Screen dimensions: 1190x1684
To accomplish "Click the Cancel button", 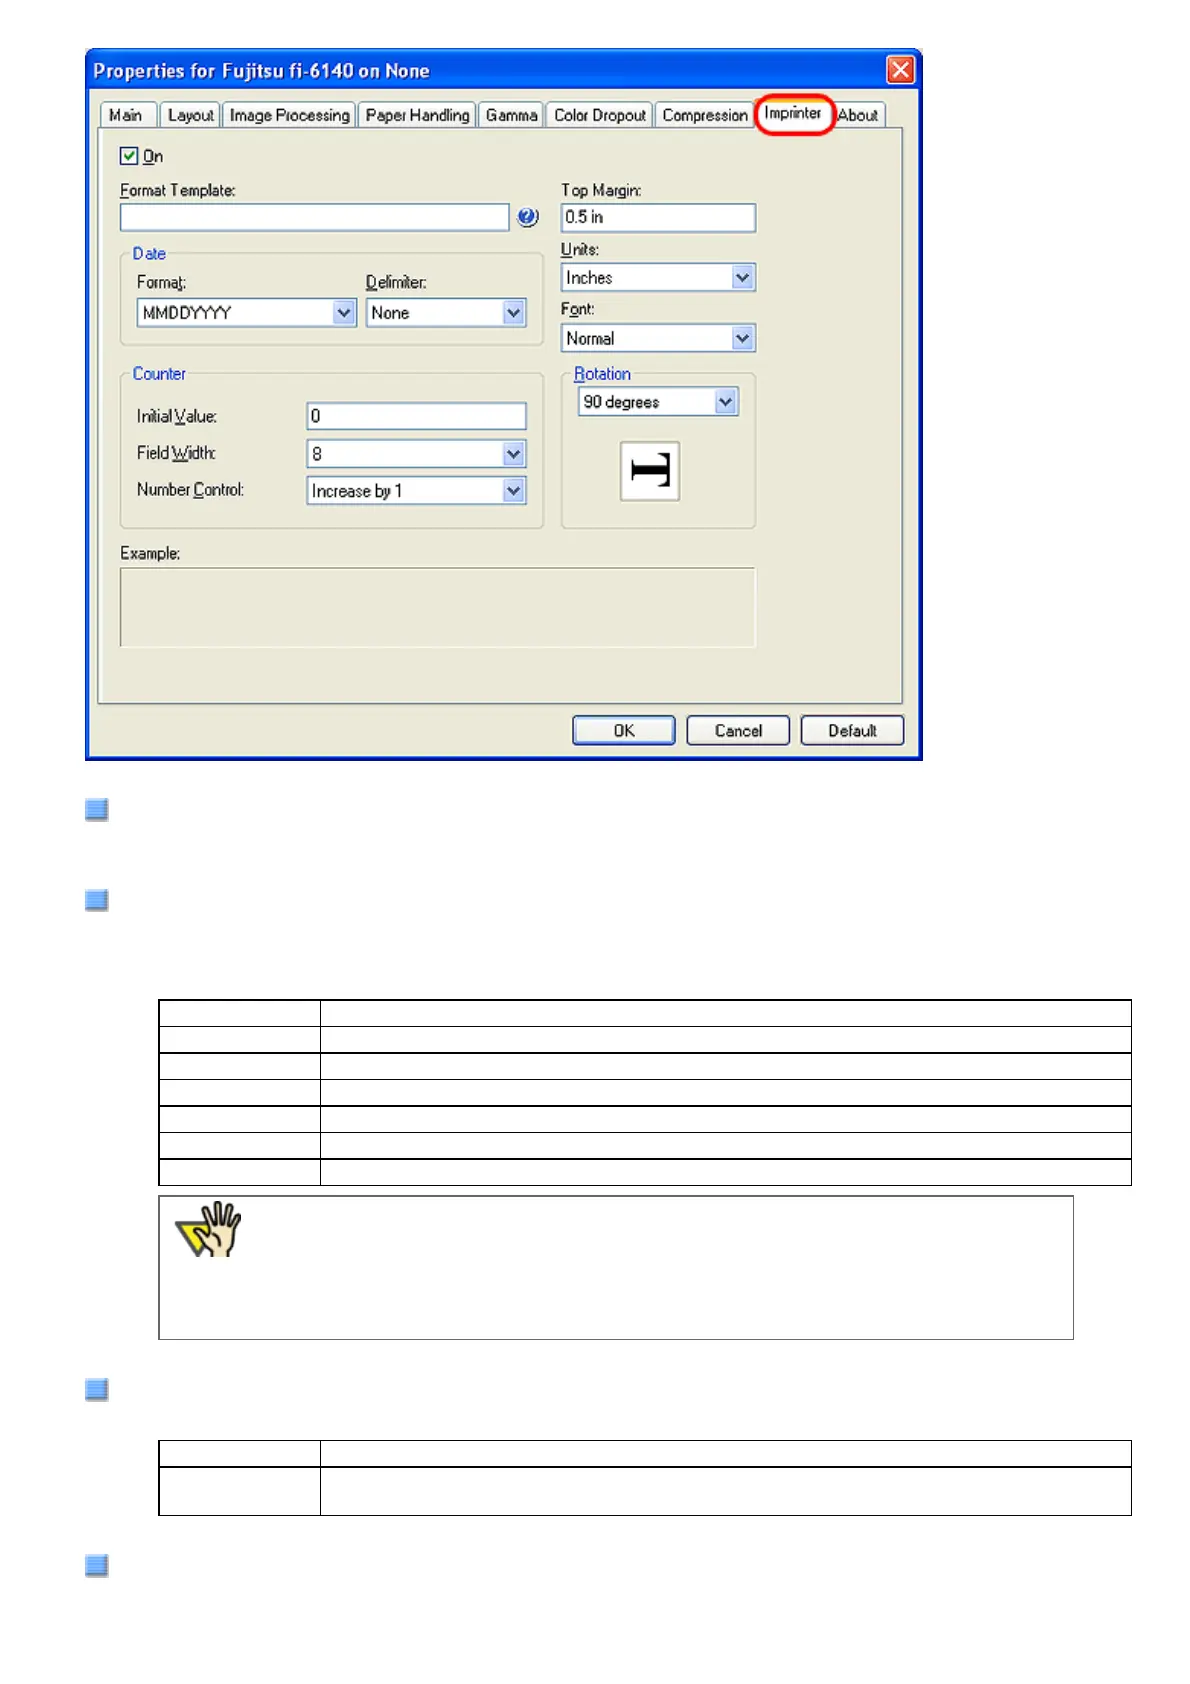I will click(x=738, y=730).
